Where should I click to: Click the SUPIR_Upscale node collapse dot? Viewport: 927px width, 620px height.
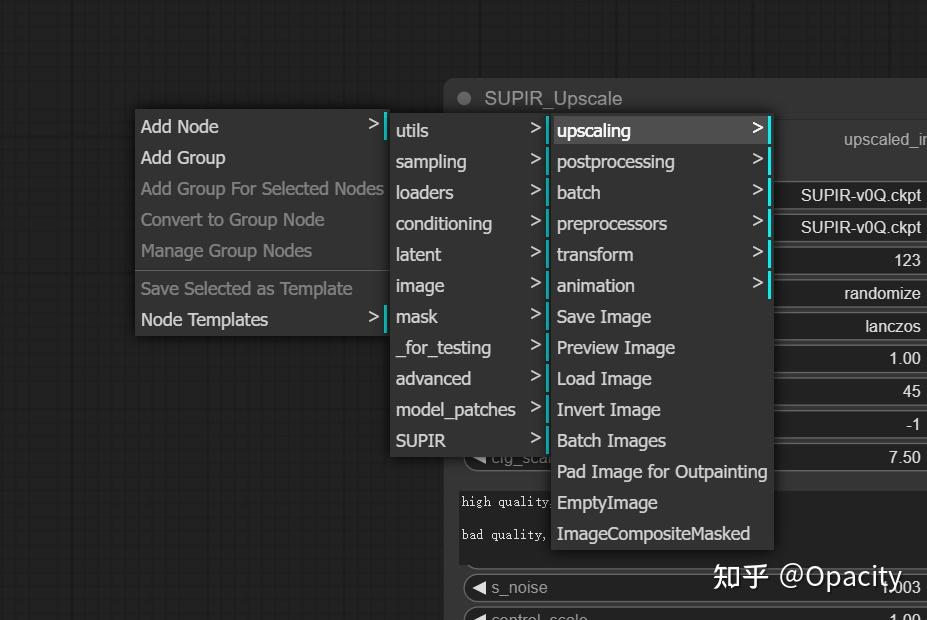[x=464, y=98]
